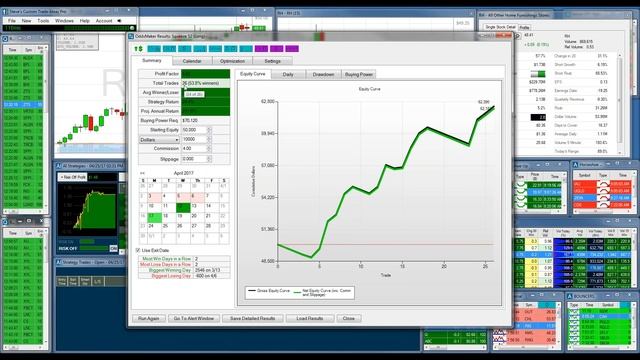Viewport: 640px width, 360px height.
Task: Click the Trade Ideas Pro app icon
Action: 5,11
